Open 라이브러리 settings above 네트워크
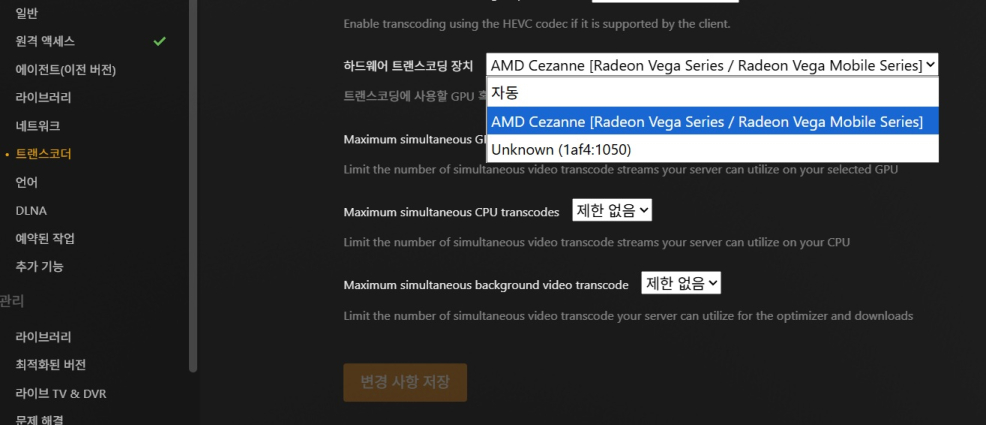 [x=43, y=98]
